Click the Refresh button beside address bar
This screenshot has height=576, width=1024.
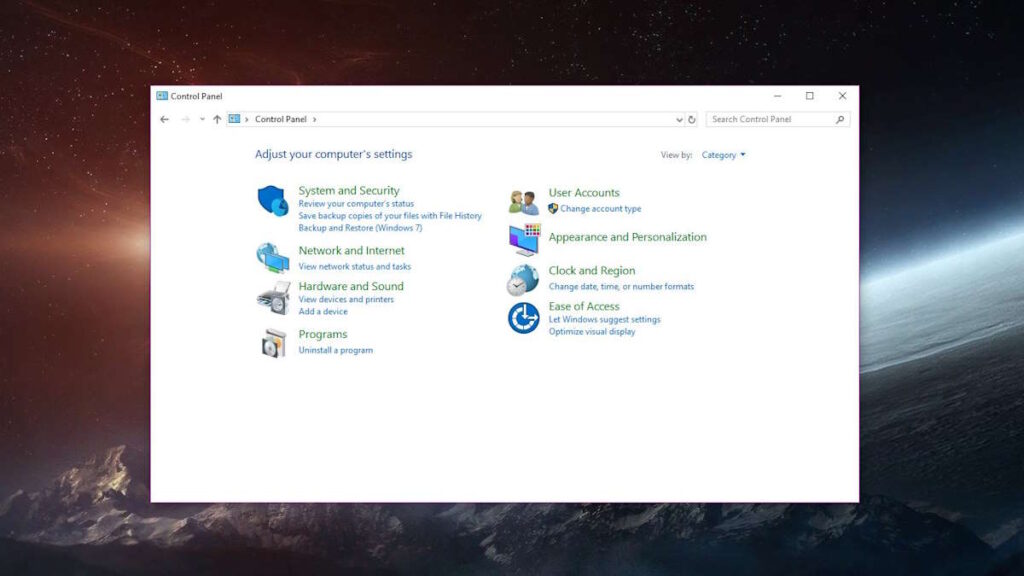click(x=692, y=120)
